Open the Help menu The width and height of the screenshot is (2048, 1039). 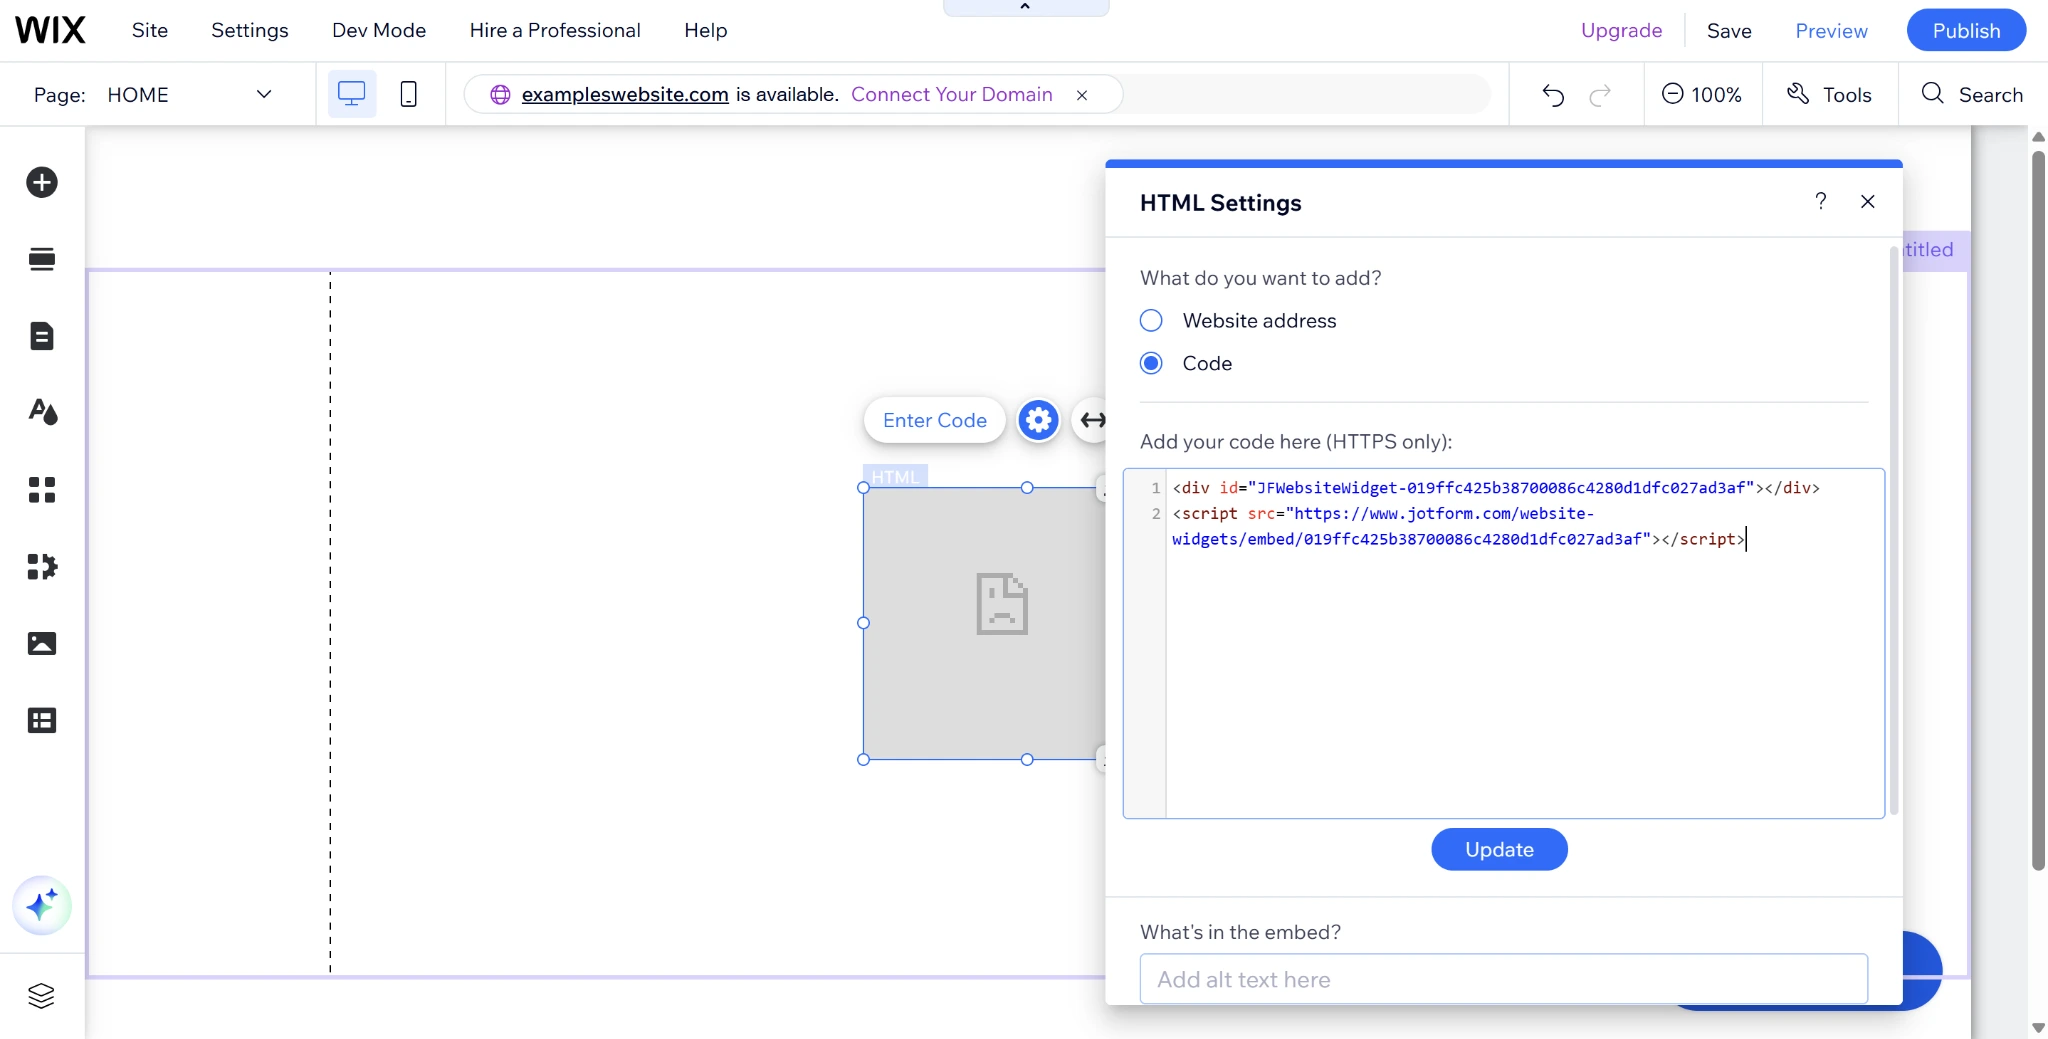pyautogui.click(x=706, y=30)
